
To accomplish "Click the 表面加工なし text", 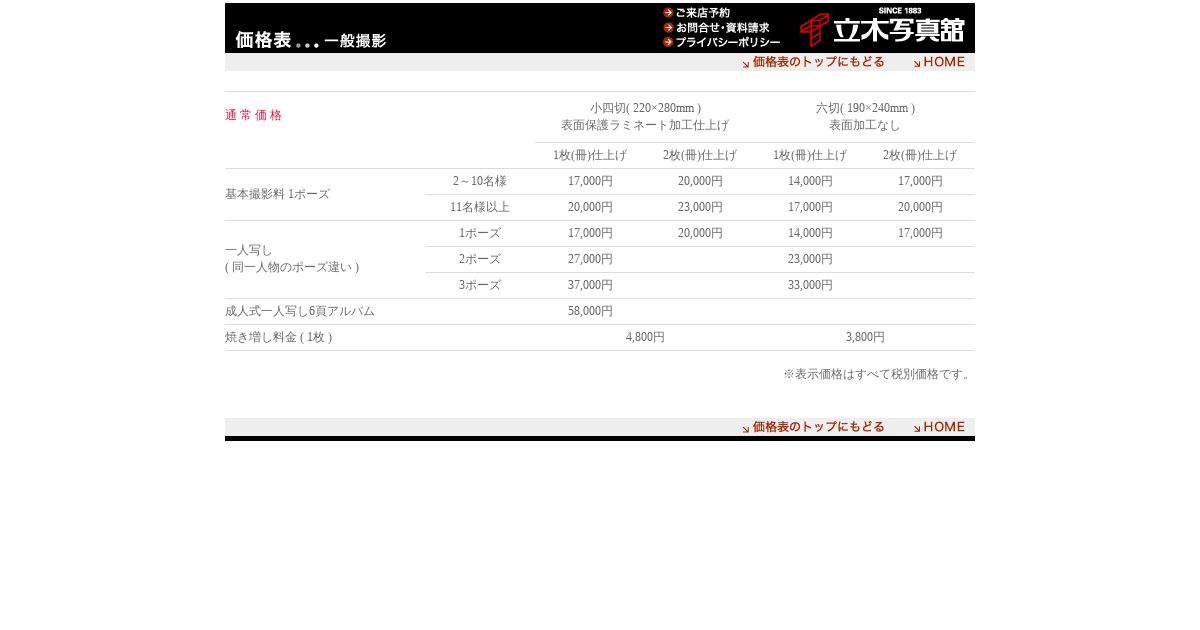I will pos(865,125).
